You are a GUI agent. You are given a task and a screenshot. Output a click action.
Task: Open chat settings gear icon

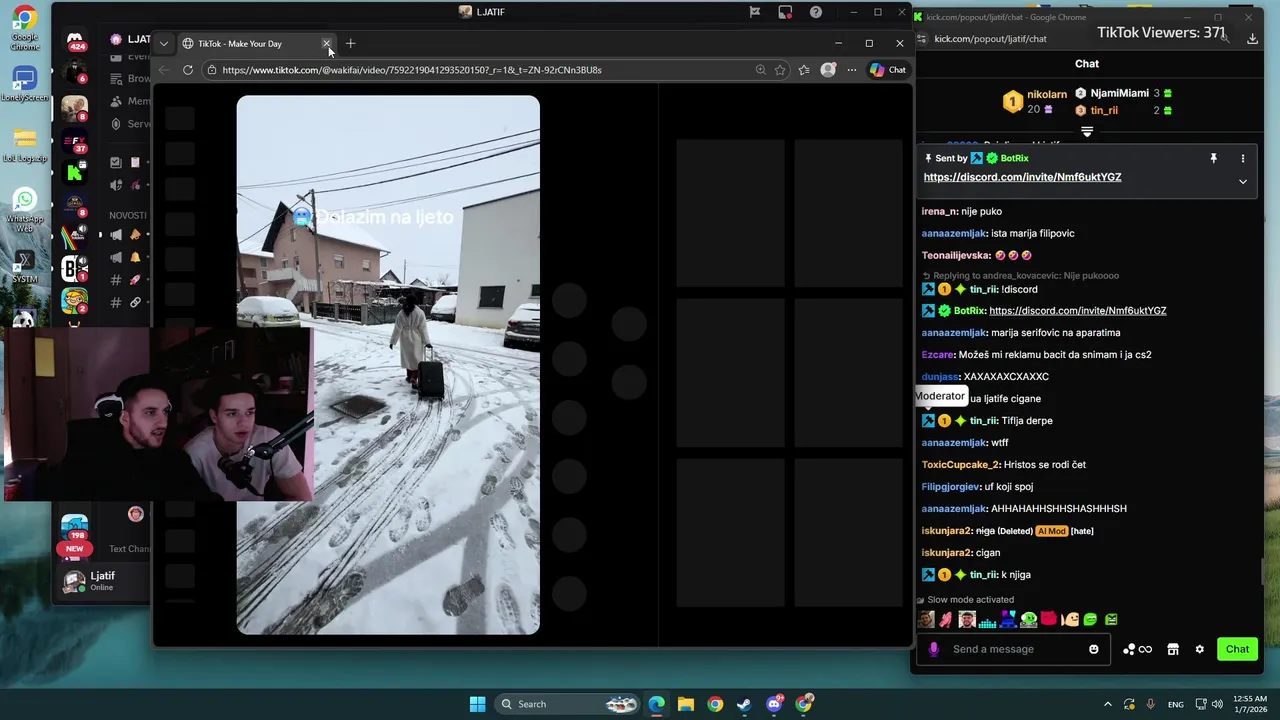[1200, 649]
